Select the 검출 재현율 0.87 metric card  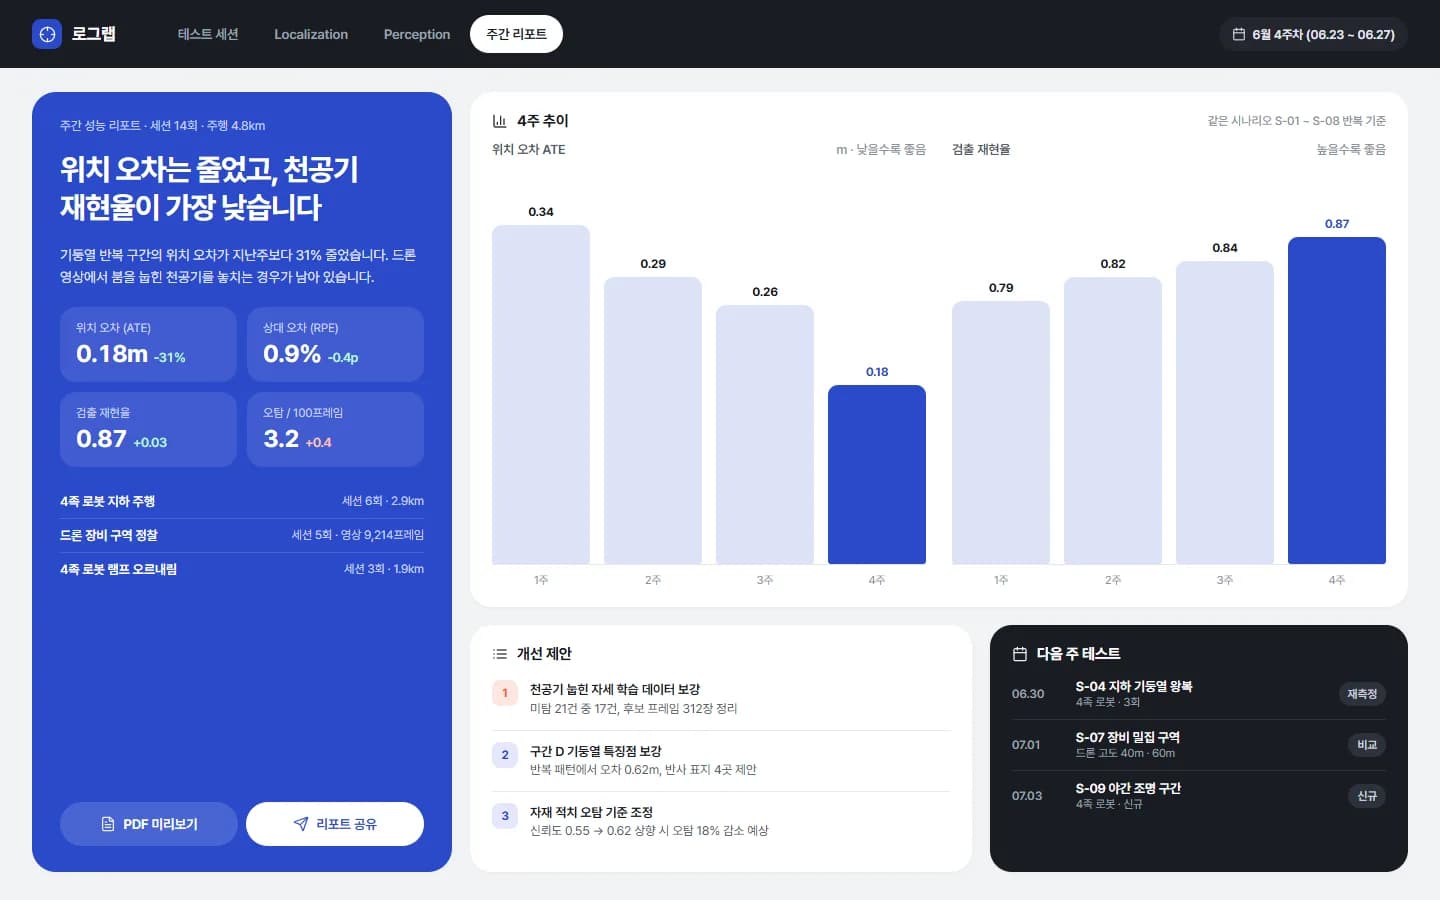click(x=148, y=429)
